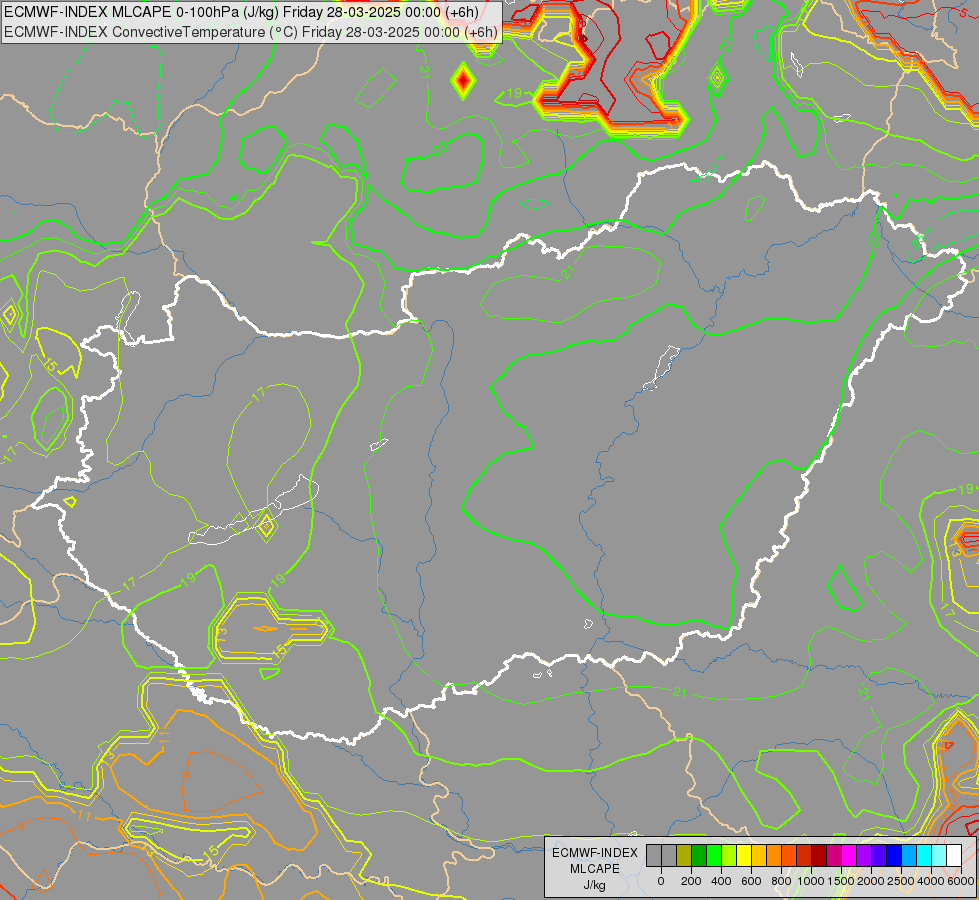This screenshot has height=900, width=979.
Task: Pick the bright green legend swatch
Action: click(714, 856)
